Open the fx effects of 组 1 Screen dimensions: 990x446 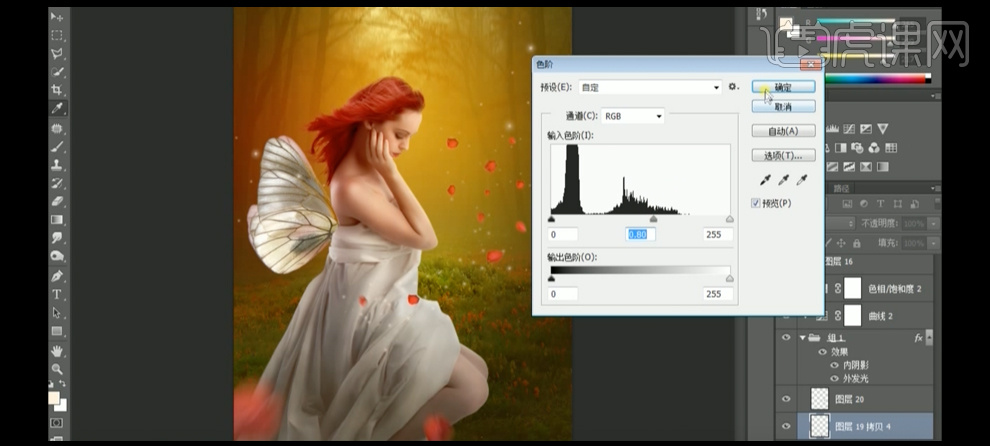pyautogui.click(x=918, y=338)
